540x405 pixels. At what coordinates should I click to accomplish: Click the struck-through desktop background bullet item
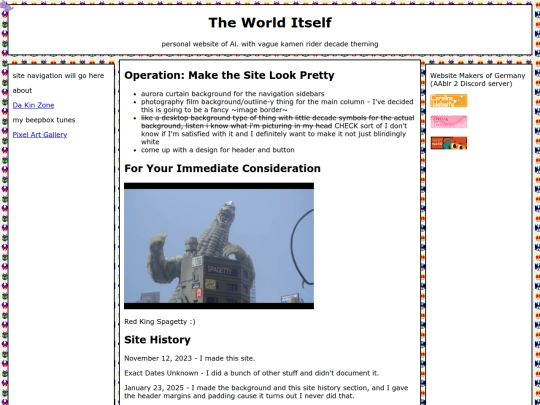click(277, 130)
